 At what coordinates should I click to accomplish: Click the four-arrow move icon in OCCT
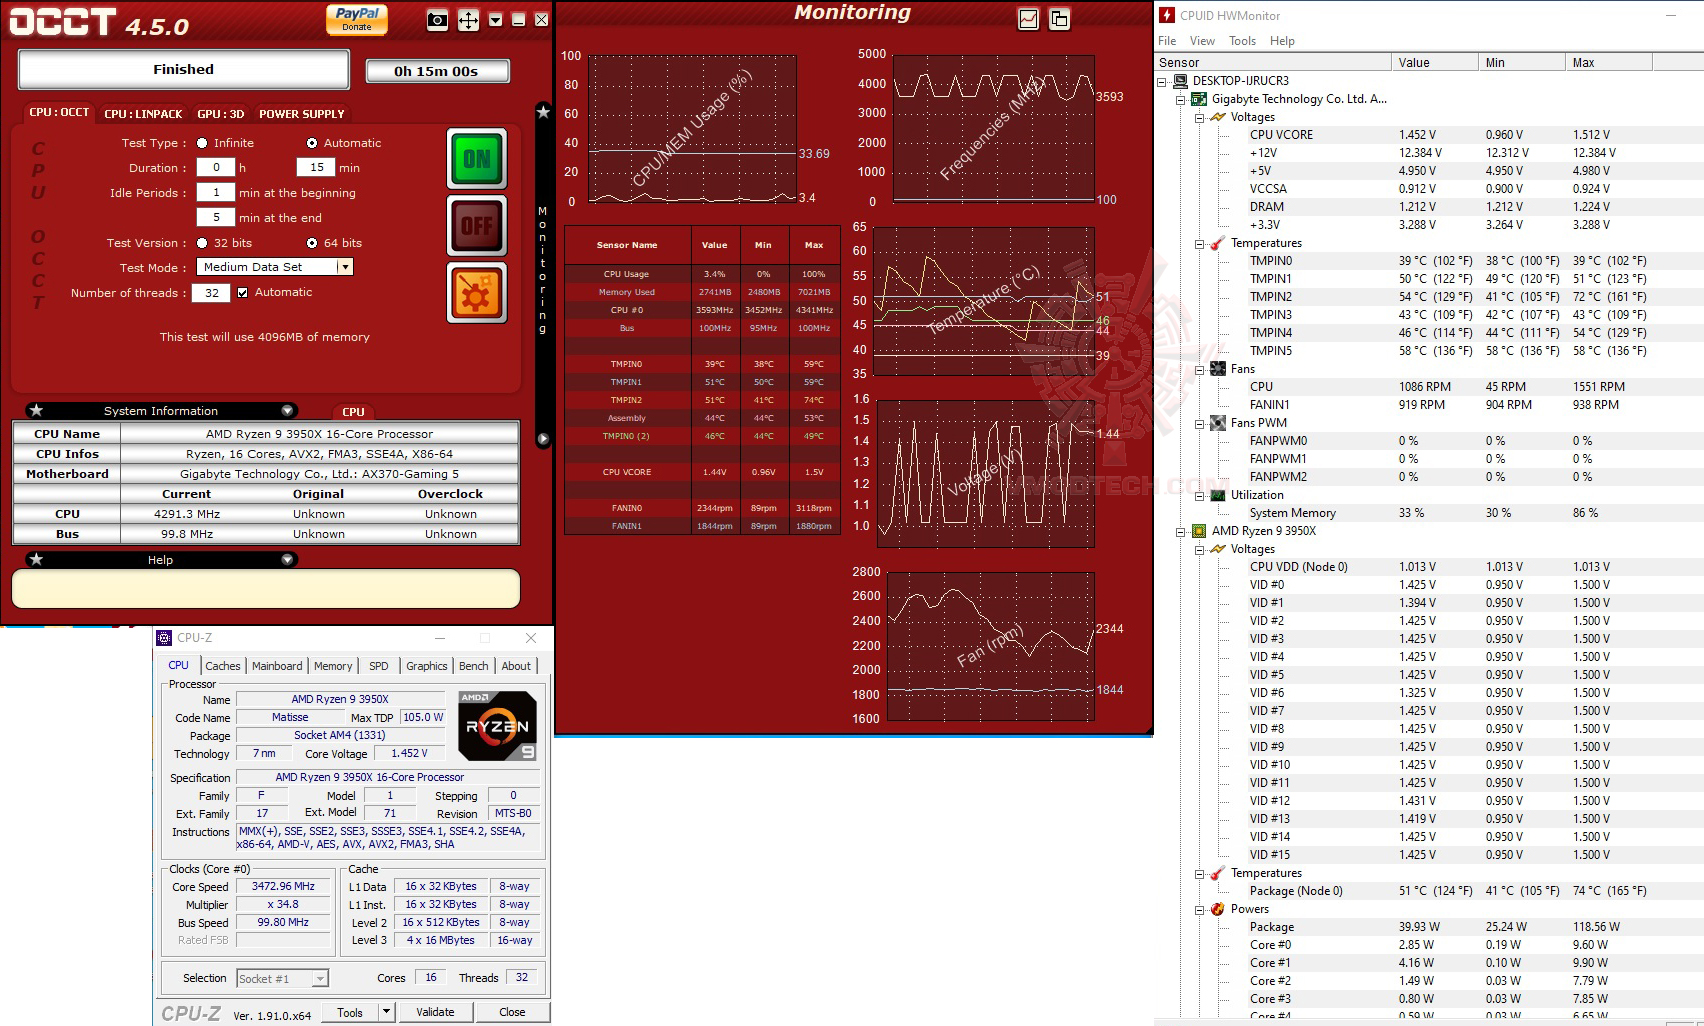(x=468, y=20)
